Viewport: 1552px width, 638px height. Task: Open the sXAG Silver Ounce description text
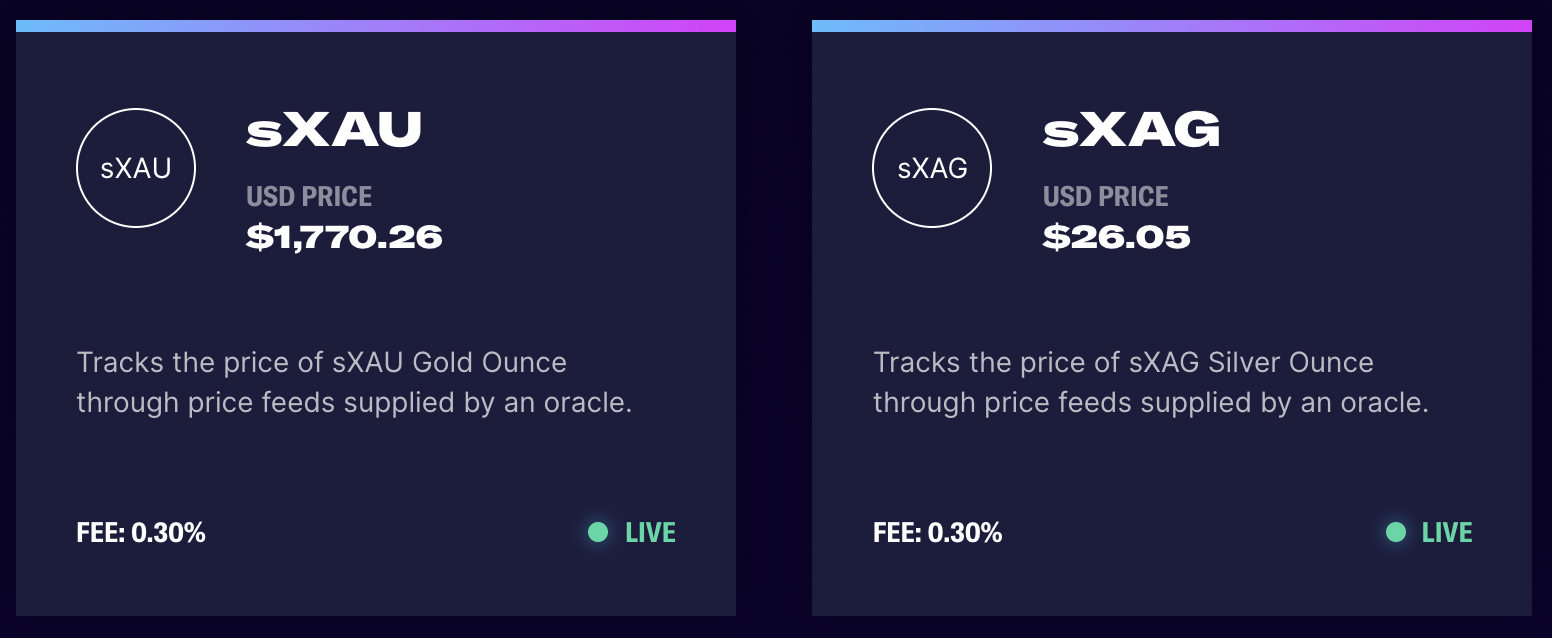click(x=1150, y=382)
